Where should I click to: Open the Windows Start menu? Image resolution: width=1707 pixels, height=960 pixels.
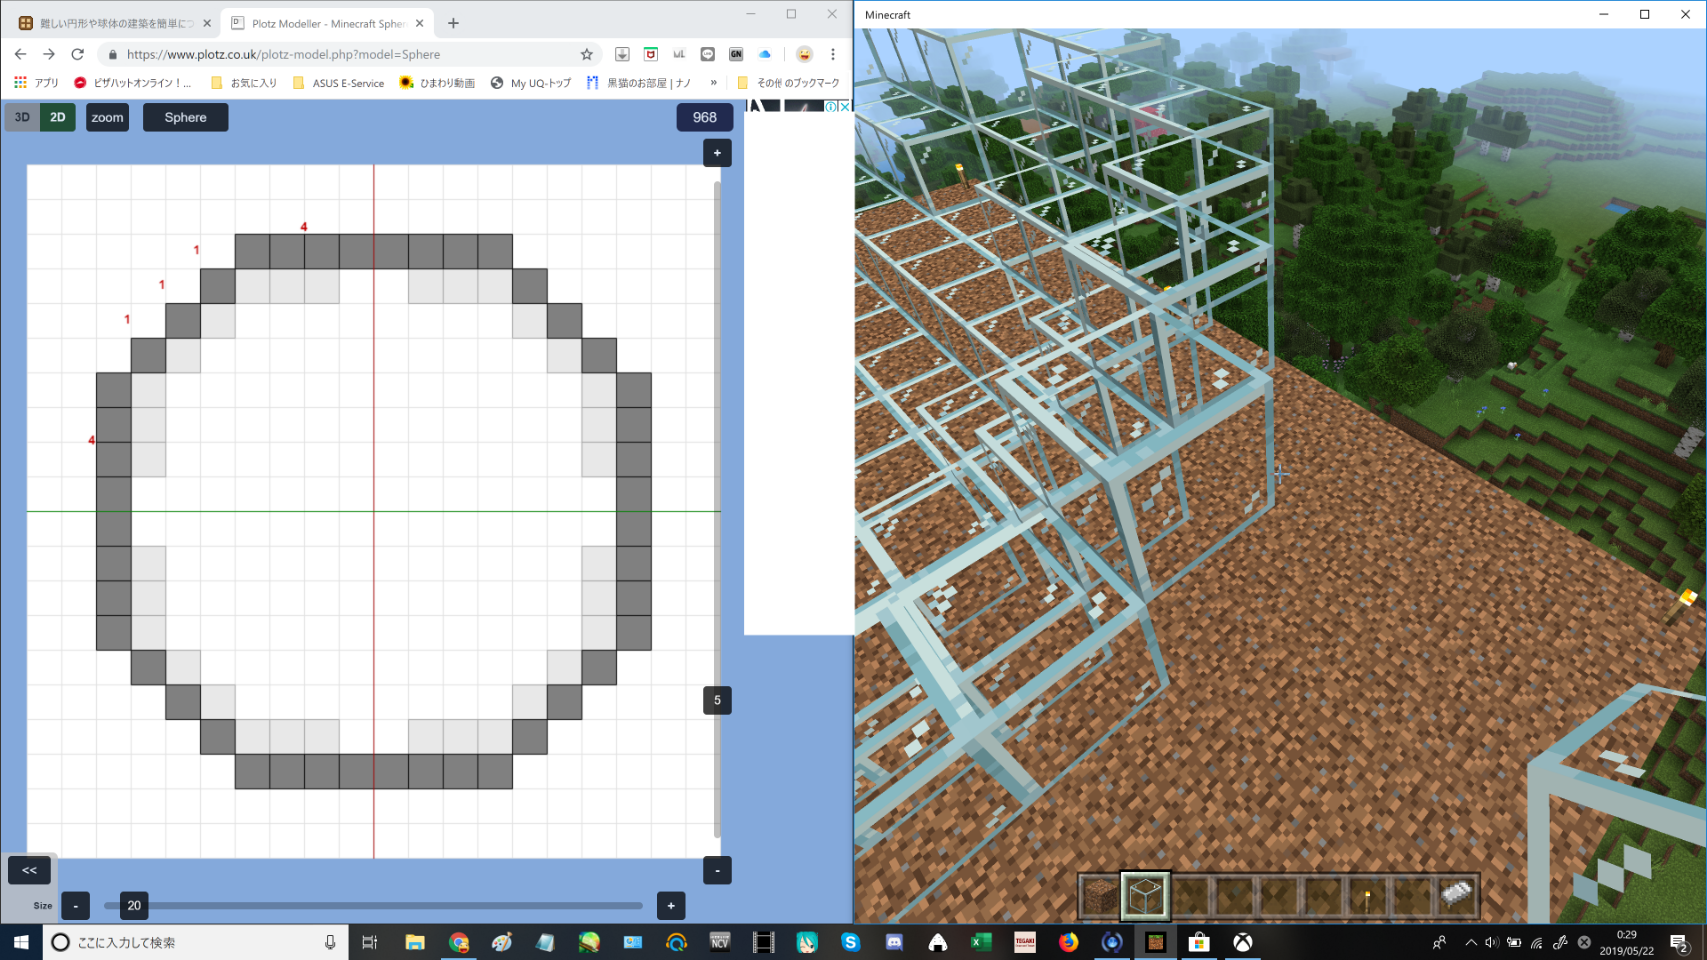pos(21,942)
